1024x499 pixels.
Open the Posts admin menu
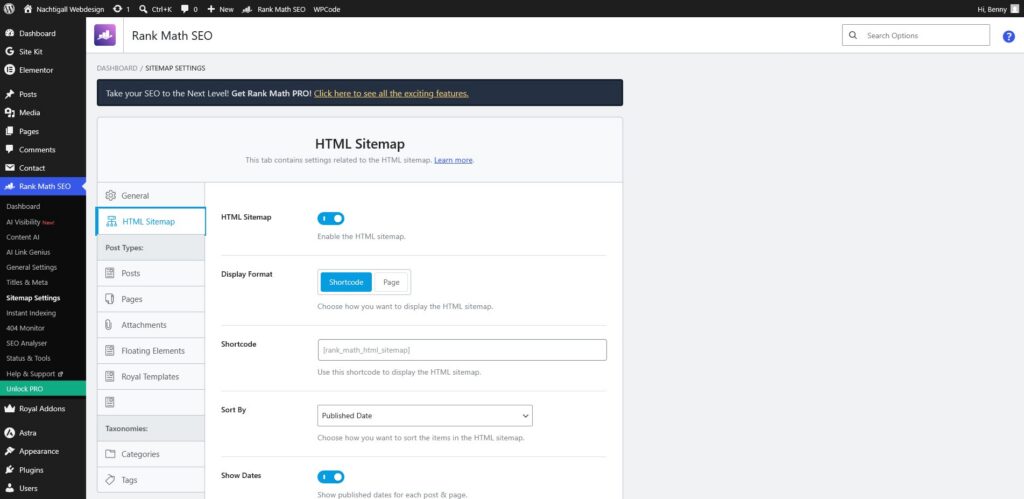click(x=42, y=94)
